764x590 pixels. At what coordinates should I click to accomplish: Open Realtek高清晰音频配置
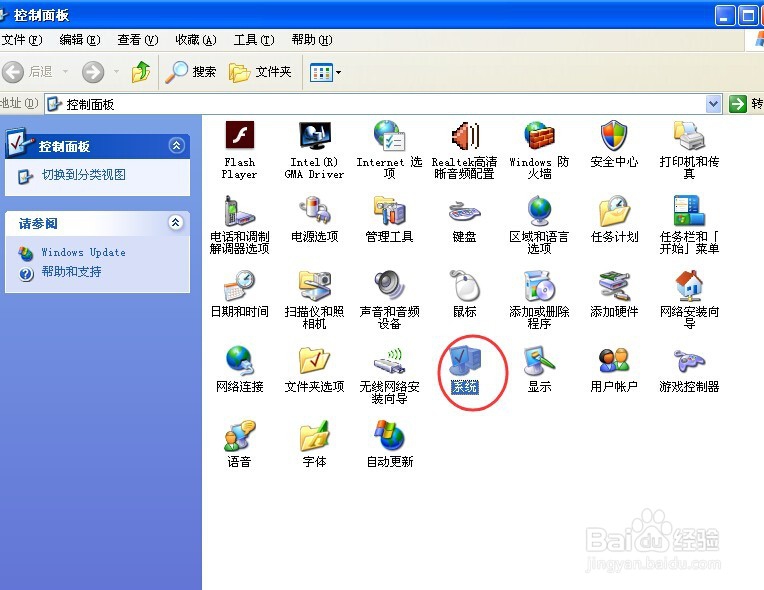coord(464,136)
